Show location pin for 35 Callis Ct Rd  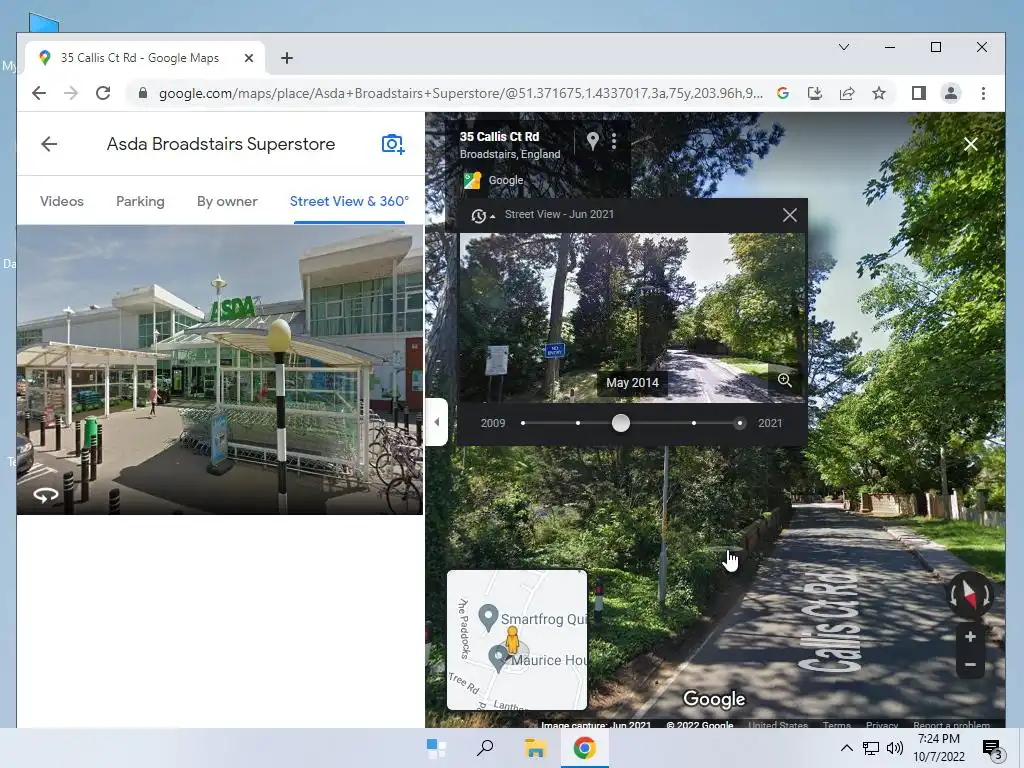click(592, 140)
